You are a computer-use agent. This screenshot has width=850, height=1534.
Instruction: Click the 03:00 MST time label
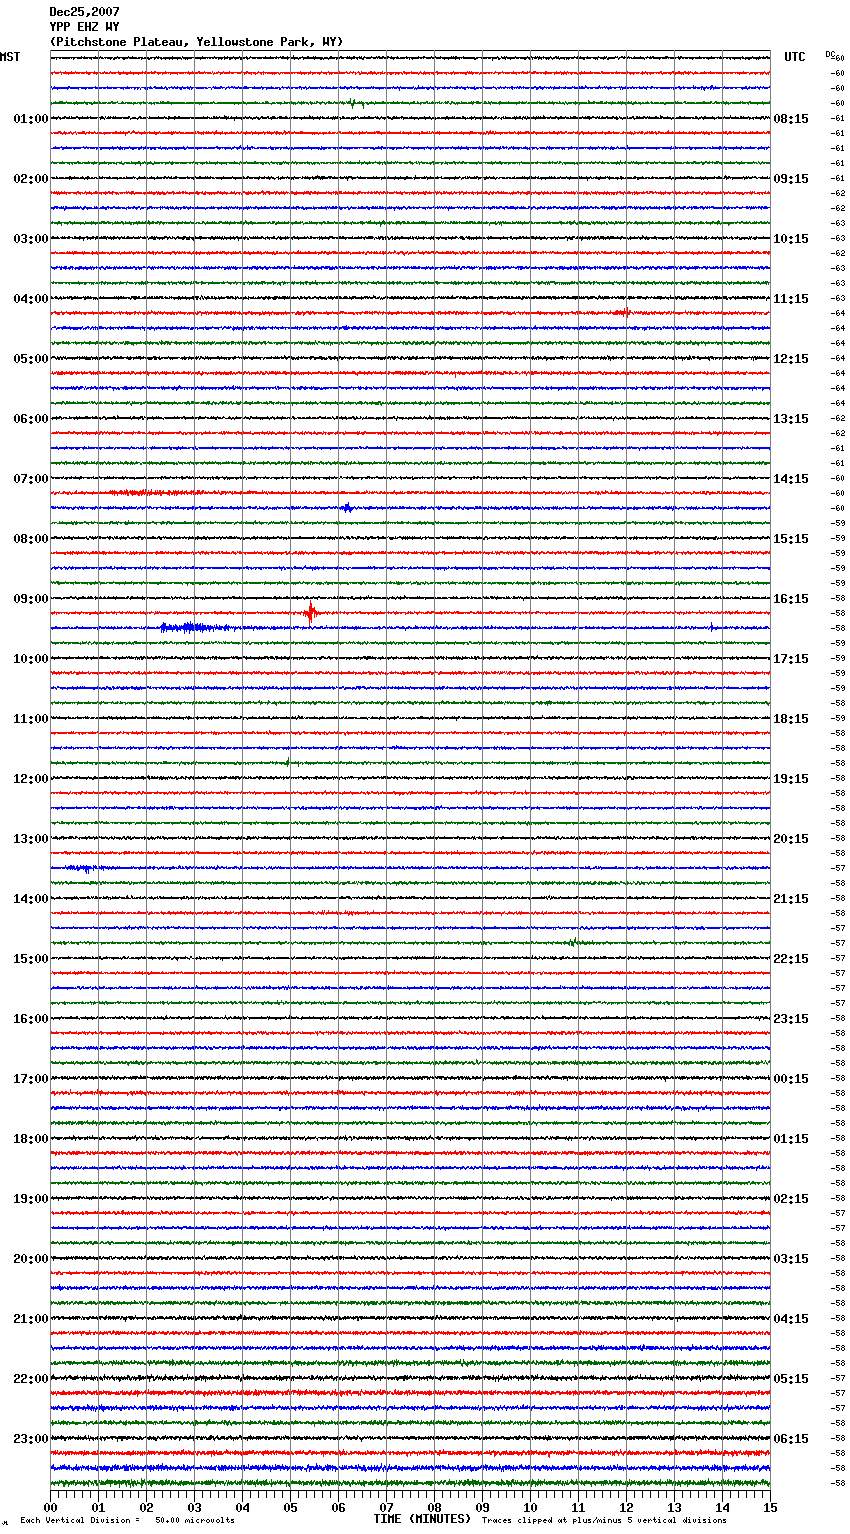coord(31,239)
